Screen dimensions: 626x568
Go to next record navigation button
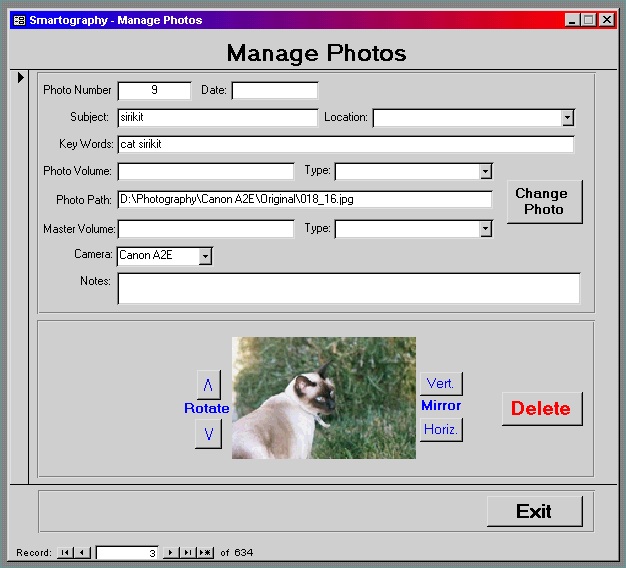[170, 553]
